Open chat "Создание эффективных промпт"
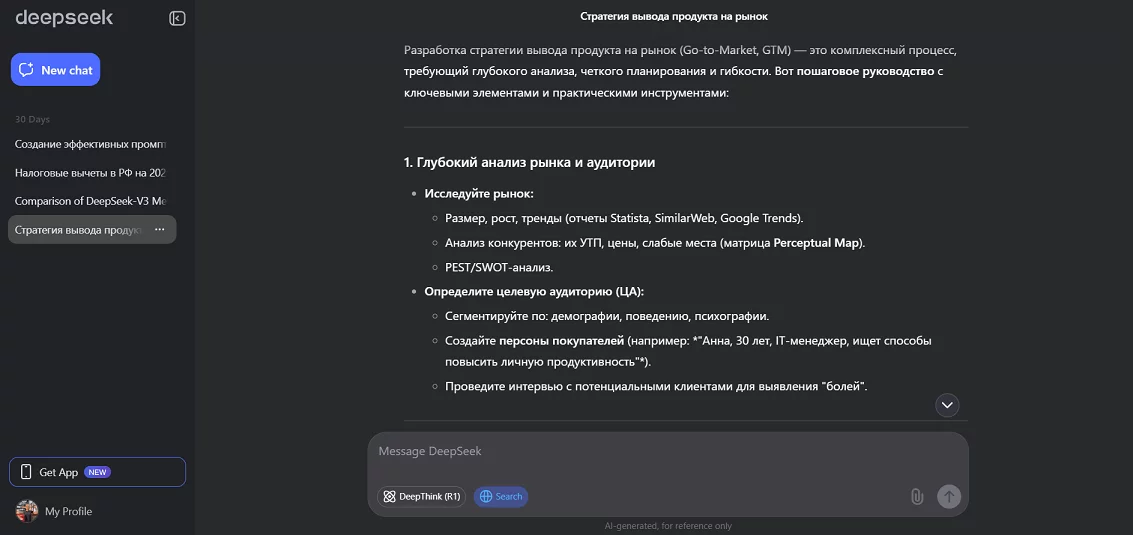The width and height of the screenshot is (1133, 535). tap(92, 144)
